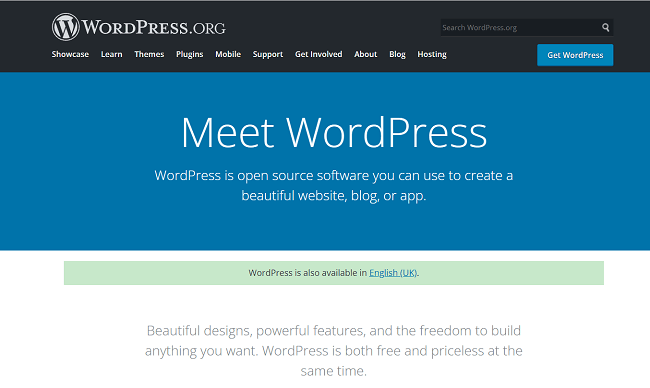This screenshot has width=650, height=388.
Task: Go to the Blog
Action: (x=397, y=54)
